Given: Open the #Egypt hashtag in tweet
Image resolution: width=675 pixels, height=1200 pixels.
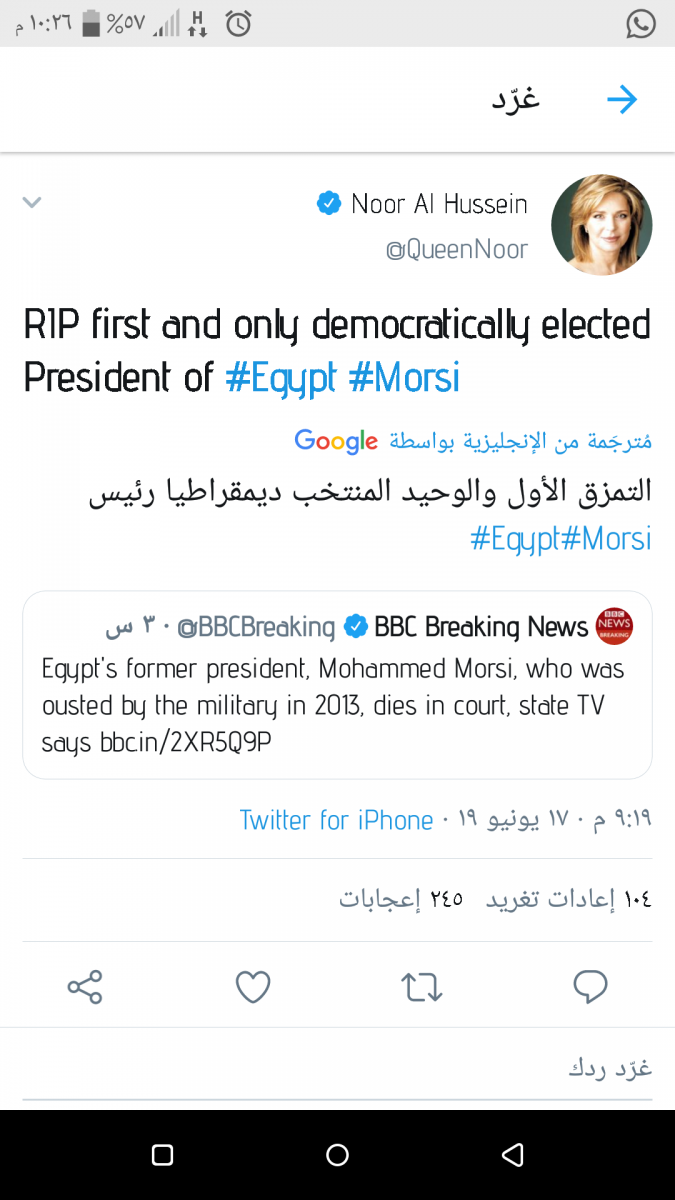Looking at the screenshot, I should (282, 378).
